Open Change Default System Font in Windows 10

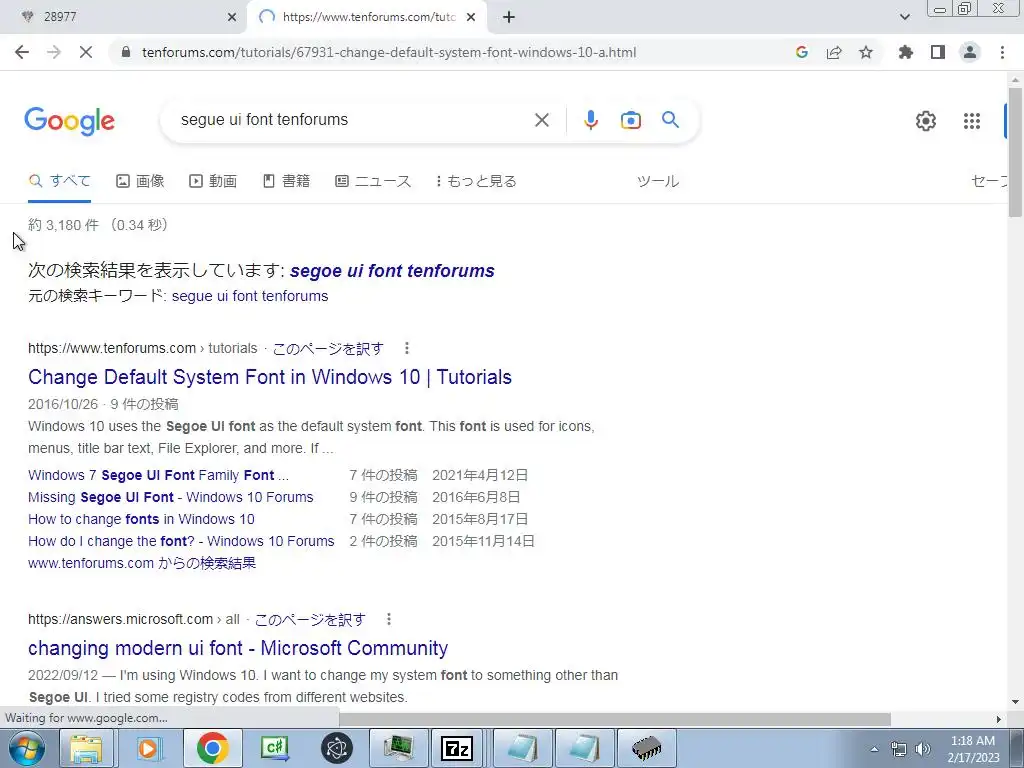270,377
